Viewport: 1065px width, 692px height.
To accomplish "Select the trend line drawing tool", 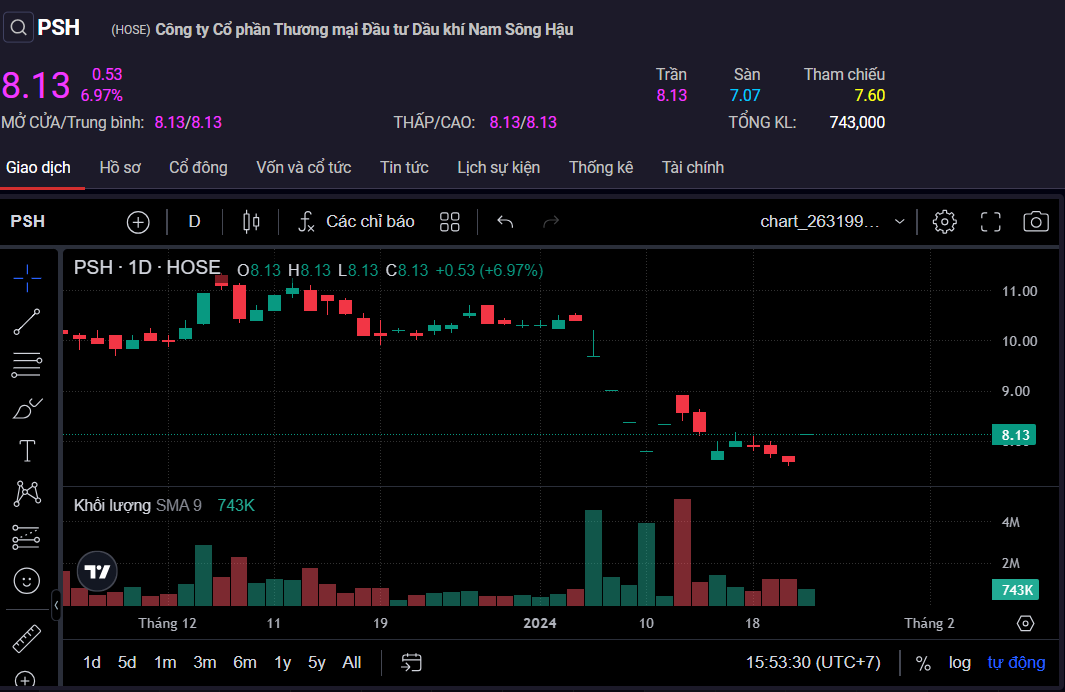I will pos(27,321).
